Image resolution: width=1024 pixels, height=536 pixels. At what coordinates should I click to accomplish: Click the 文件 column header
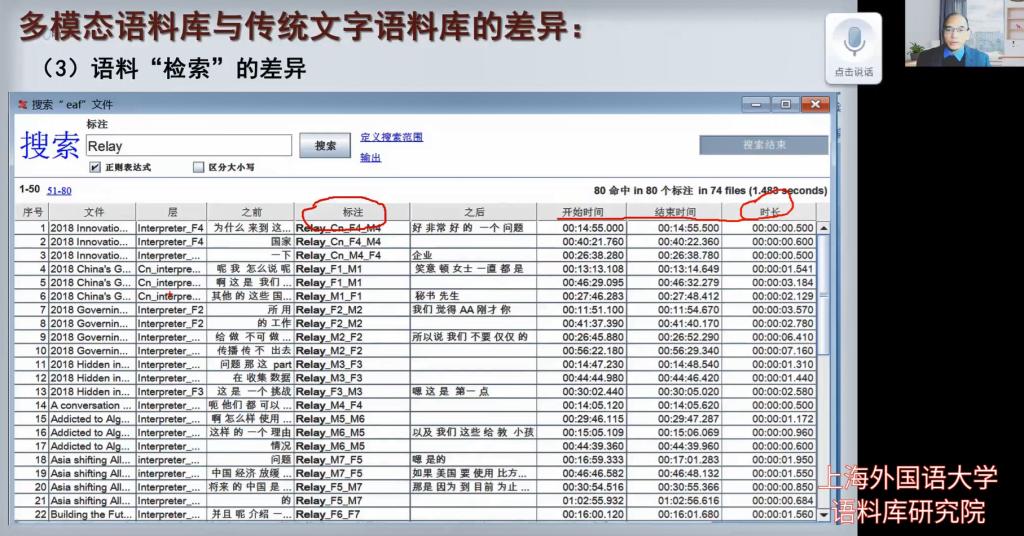coord(93,212)
